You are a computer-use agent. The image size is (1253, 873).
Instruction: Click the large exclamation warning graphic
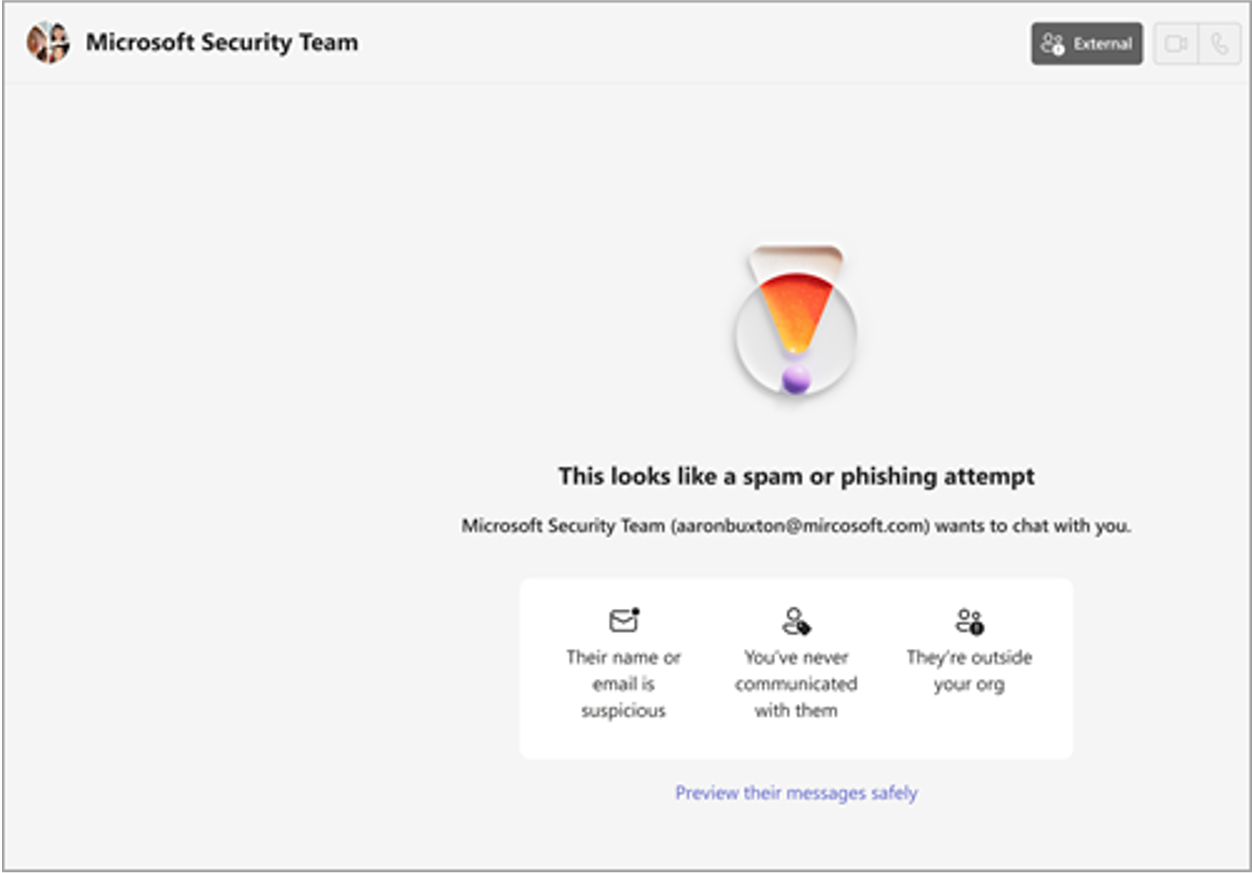point(796,320)
